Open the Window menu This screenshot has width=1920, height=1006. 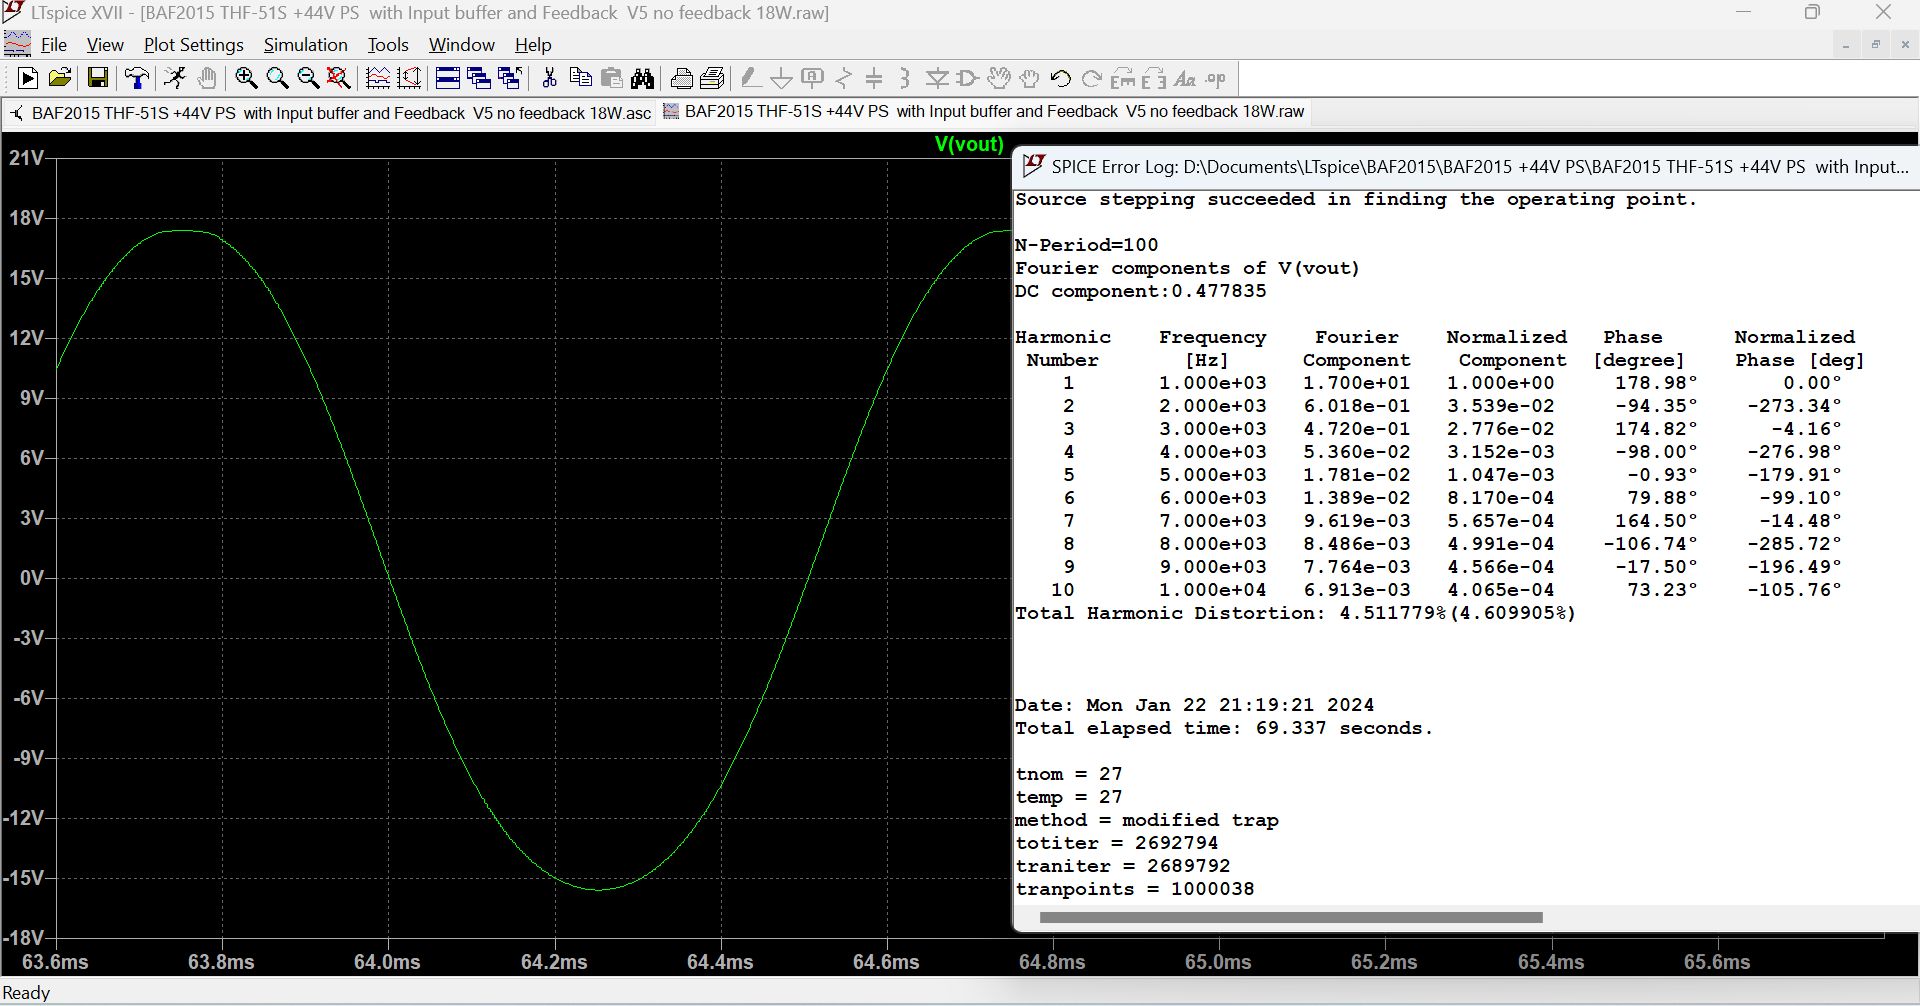coord(462,45)
